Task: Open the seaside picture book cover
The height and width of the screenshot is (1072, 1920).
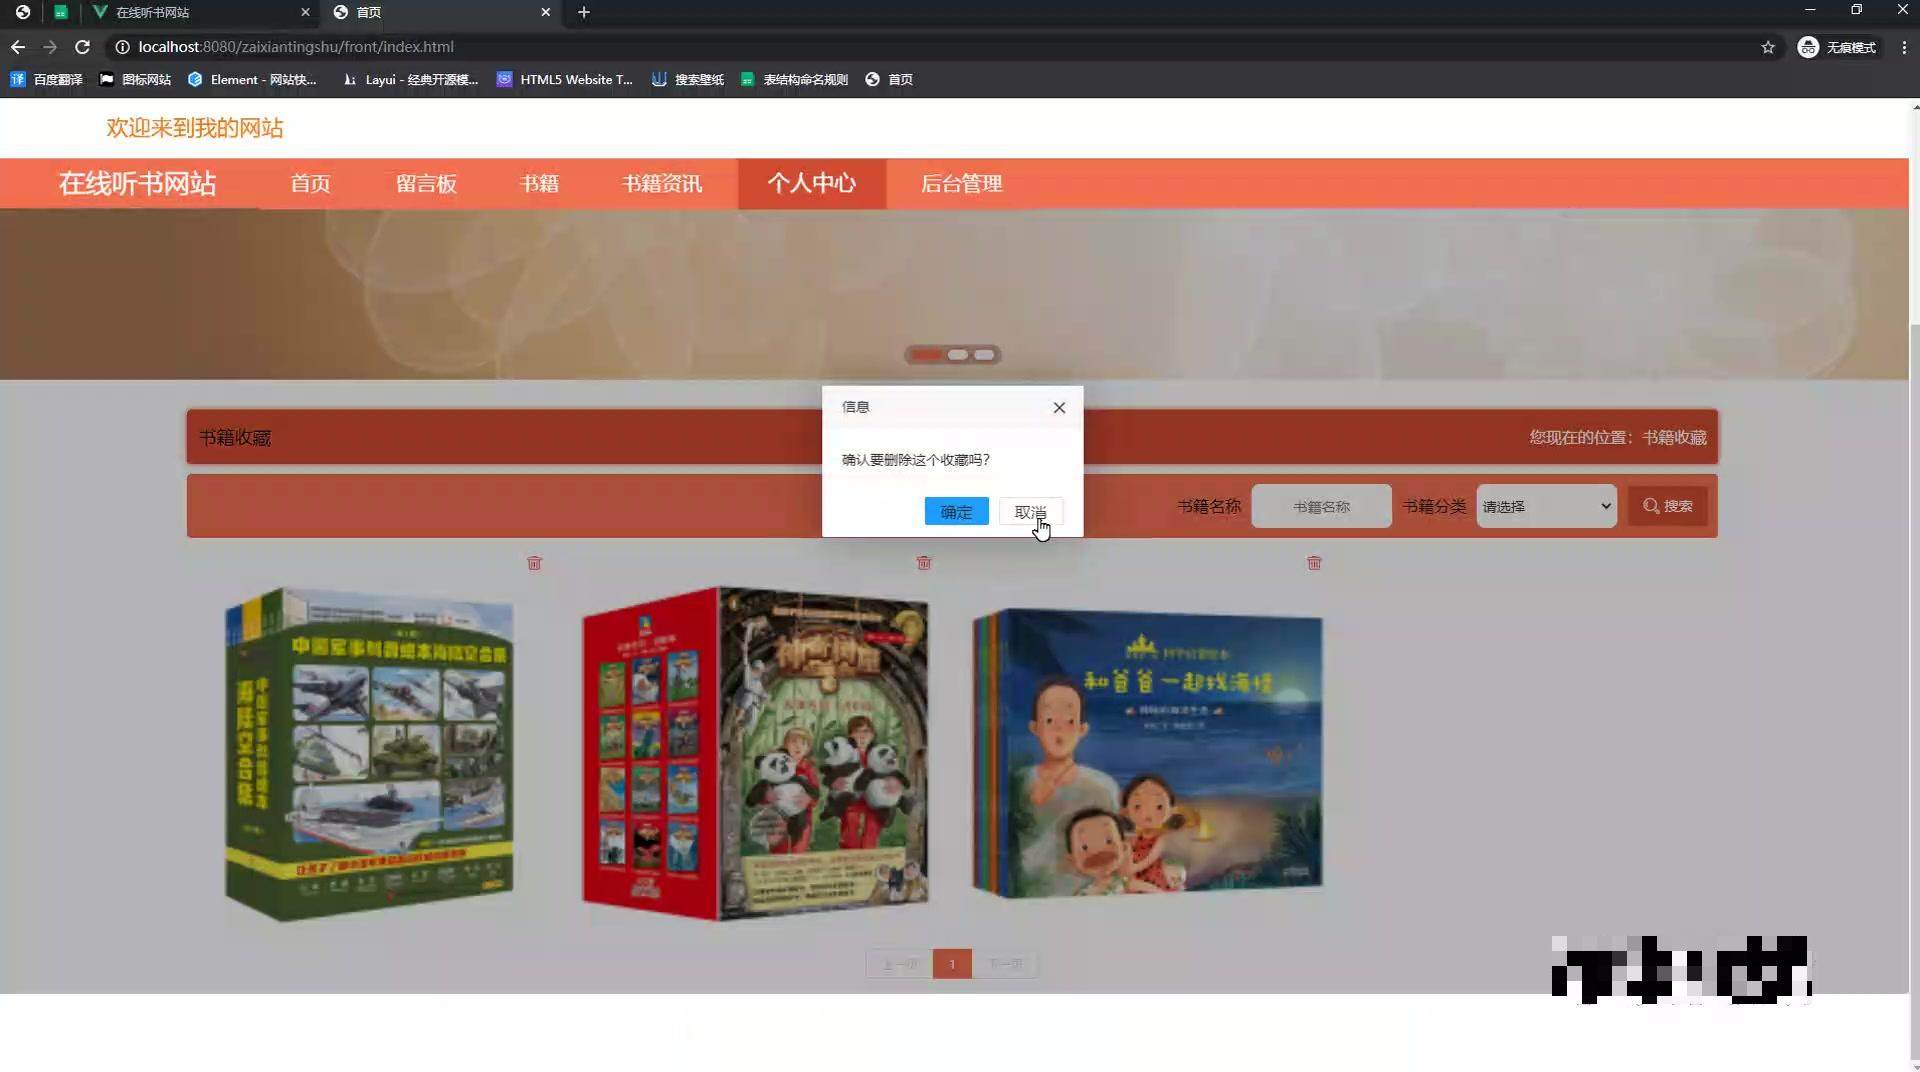Action: pyautogui.click(x=1147, y=753)
